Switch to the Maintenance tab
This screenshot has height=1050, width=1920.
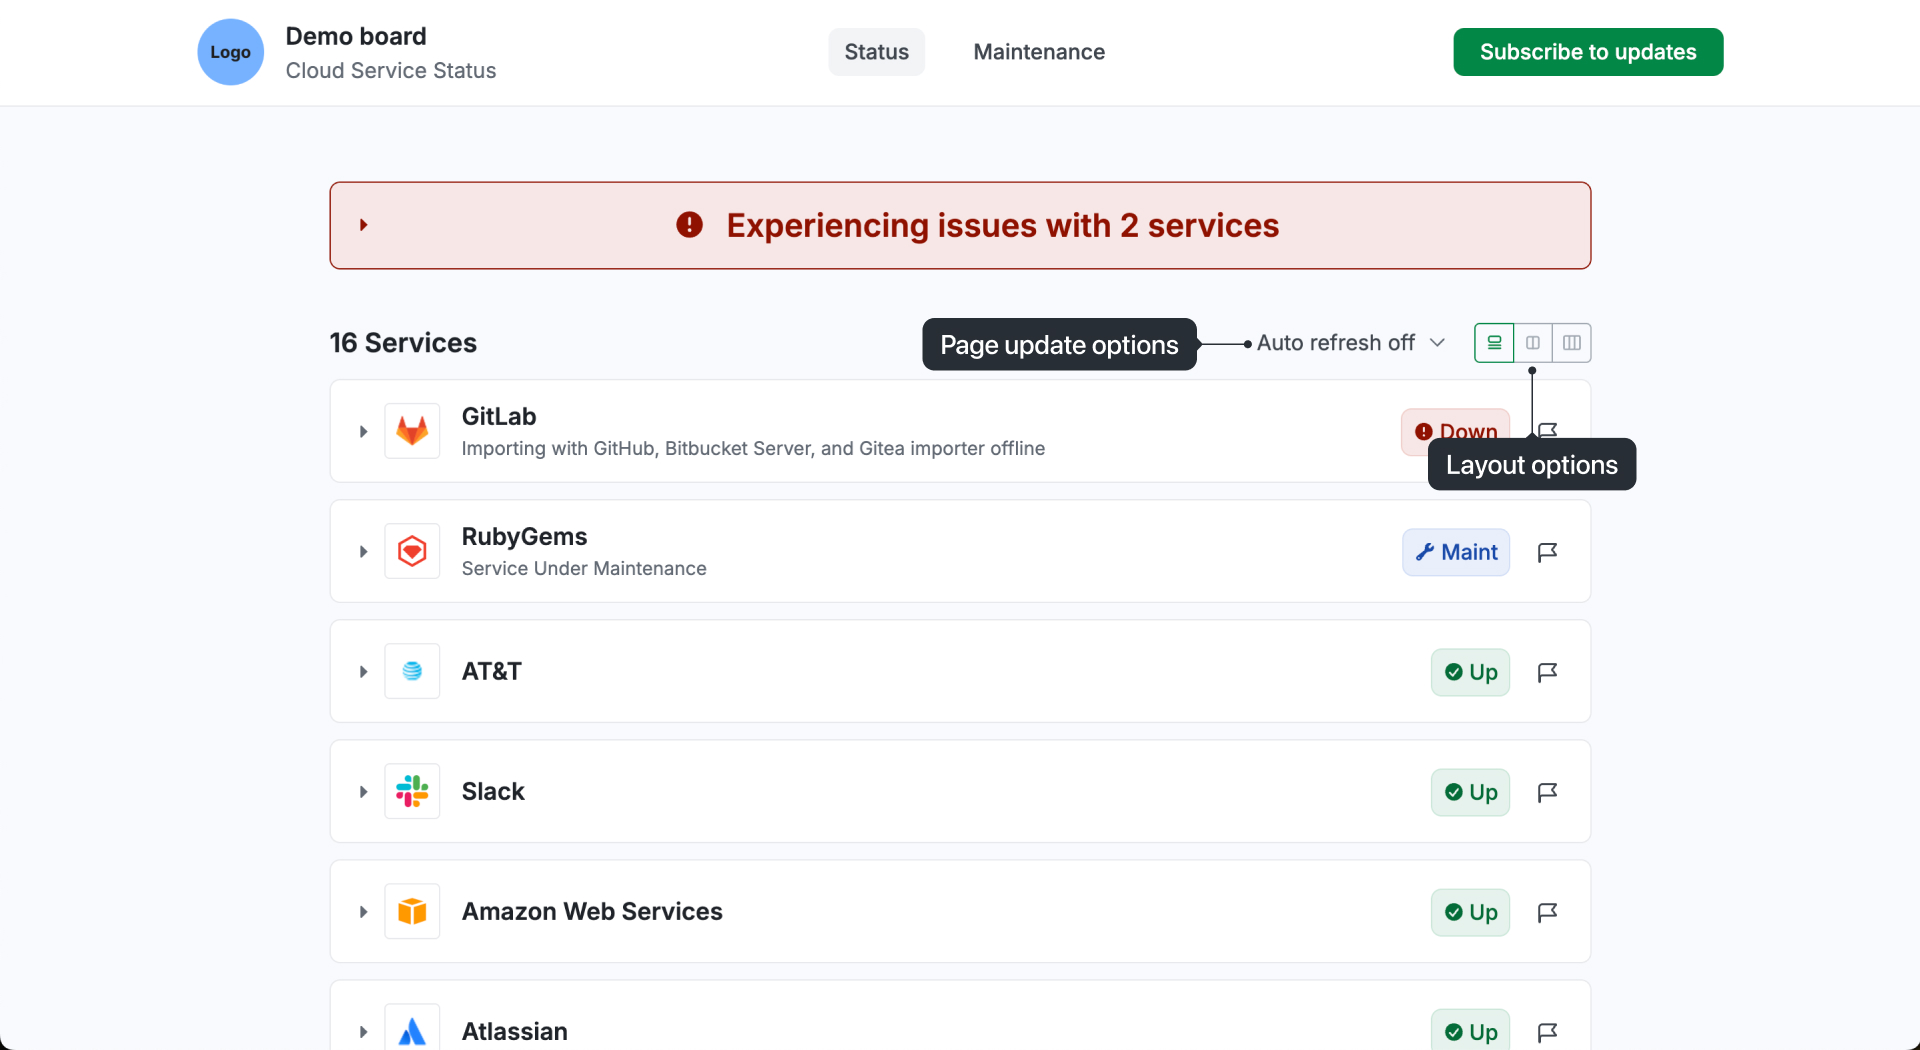coord(1039,52)
